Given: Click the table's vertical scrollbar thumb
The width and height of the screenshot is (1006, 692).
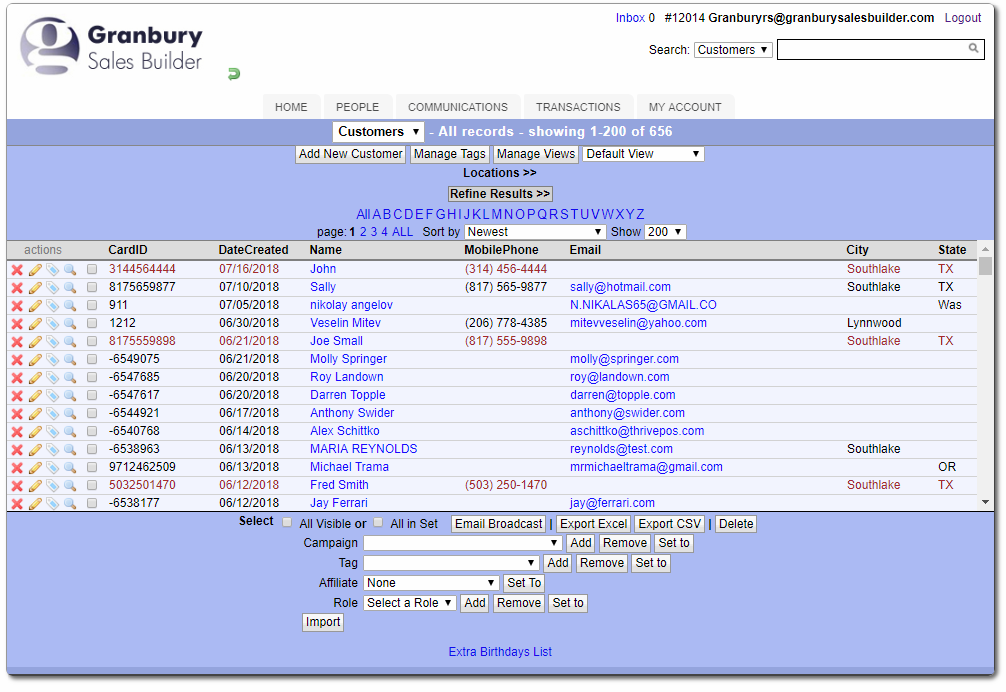Looking at the screenshot, I should (x=985, y=266).
